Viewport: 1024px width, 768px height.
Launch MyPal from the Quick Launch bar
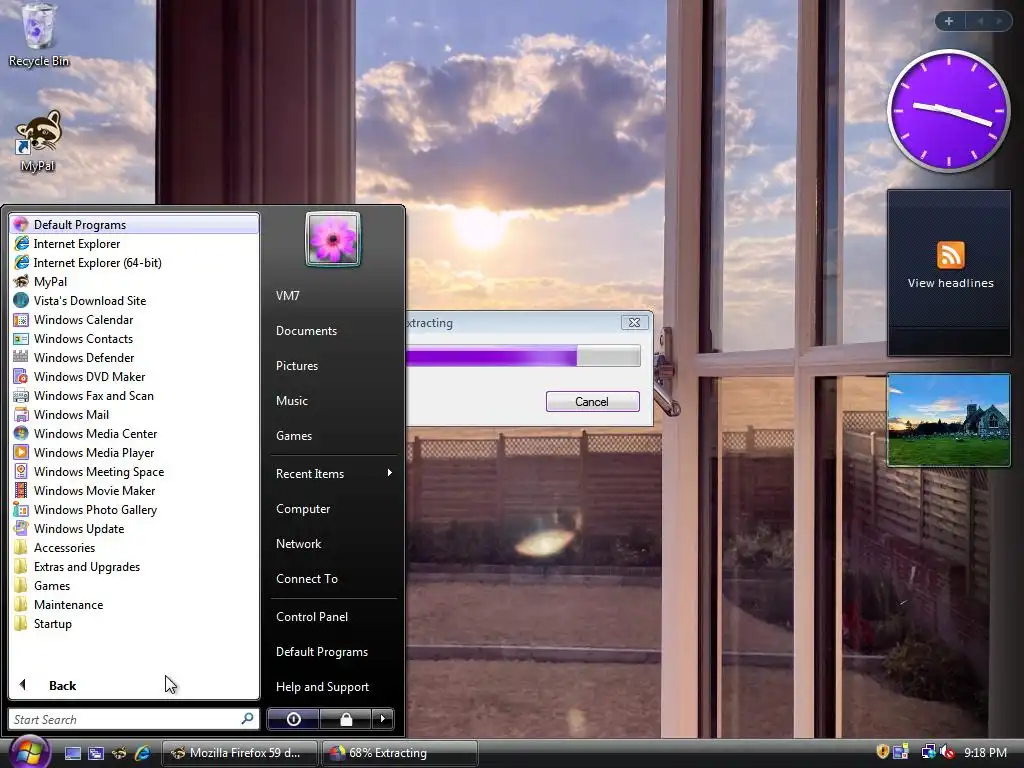120,753
